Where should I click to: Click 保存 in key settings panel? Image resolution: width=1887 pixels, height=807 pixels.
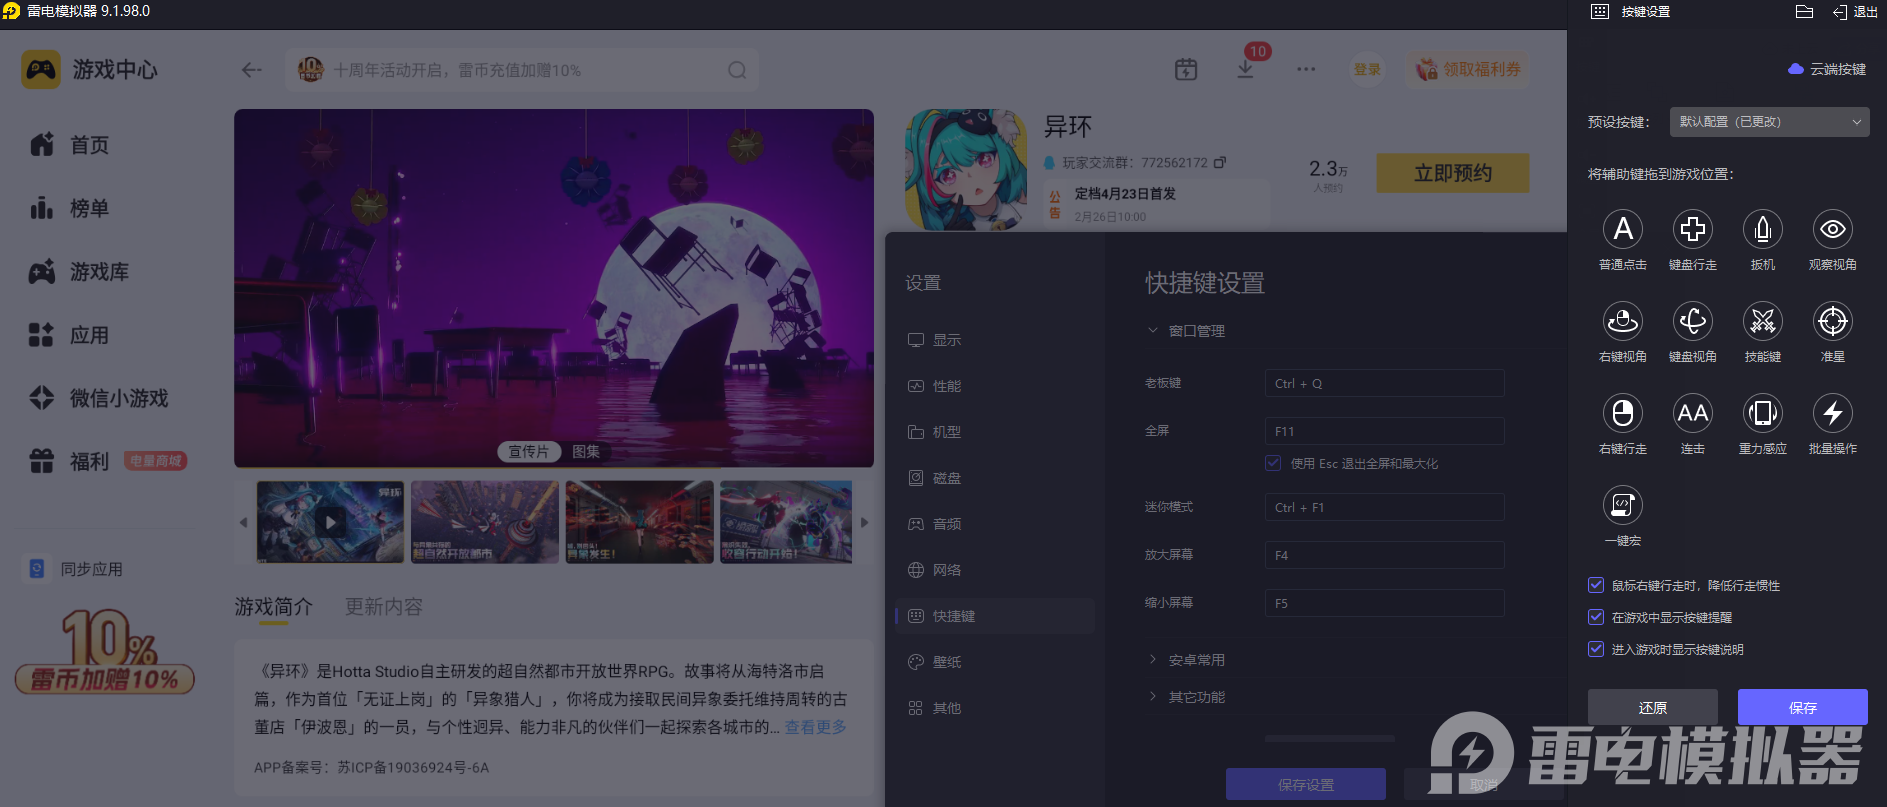coord(1803,707)
